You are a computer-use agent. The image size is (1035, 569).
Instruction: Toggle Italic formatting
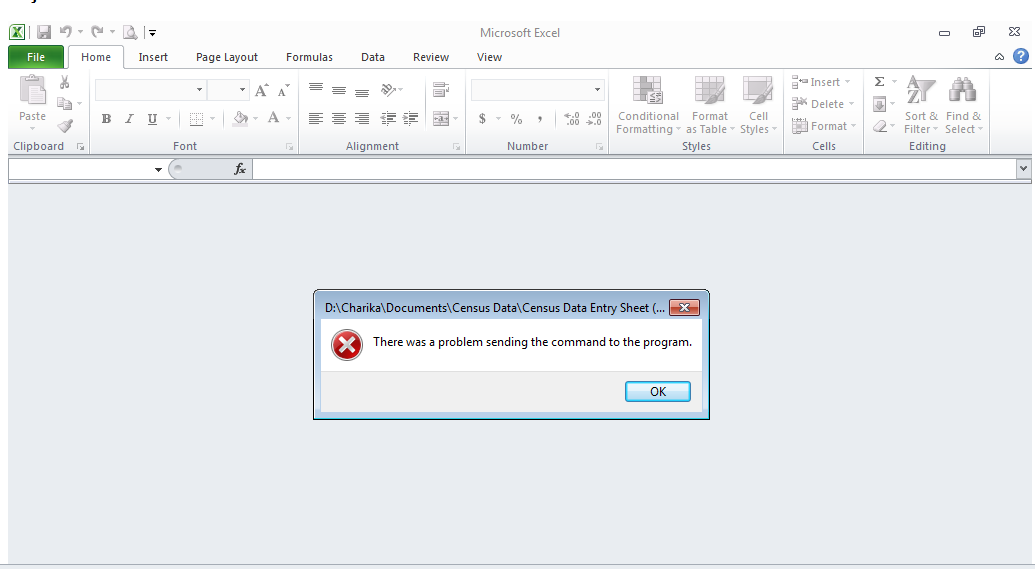click(129, 119)
